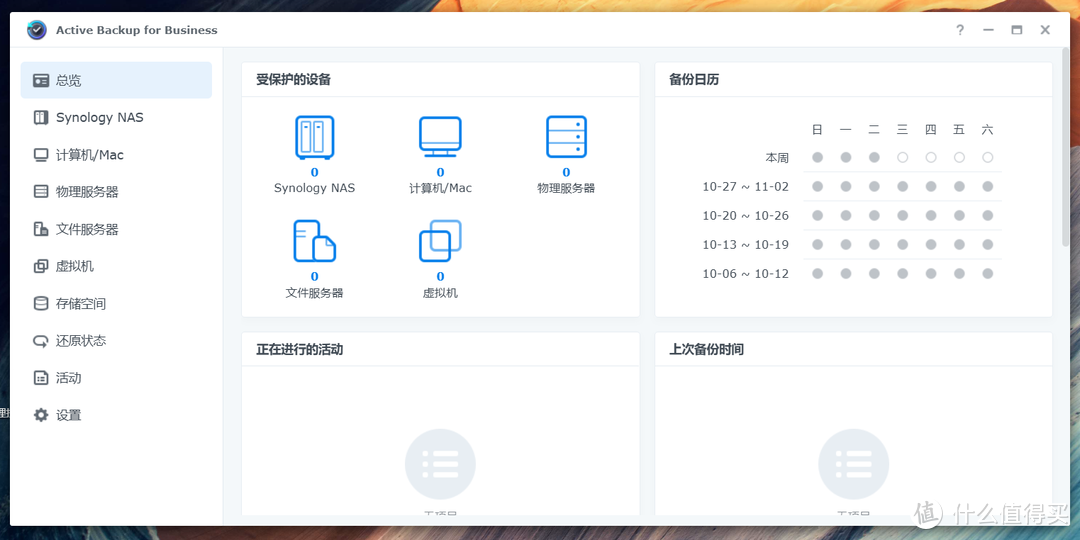The image size is (1080, 540).
Task: Open 文件服务器 sidebar section
Action: (x=116, y=229)
